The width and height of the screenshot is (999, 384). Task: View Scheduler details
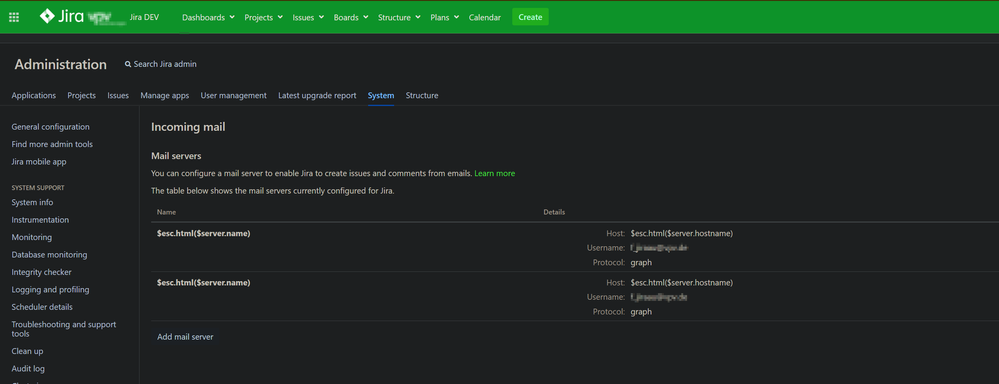pos(42,307)
